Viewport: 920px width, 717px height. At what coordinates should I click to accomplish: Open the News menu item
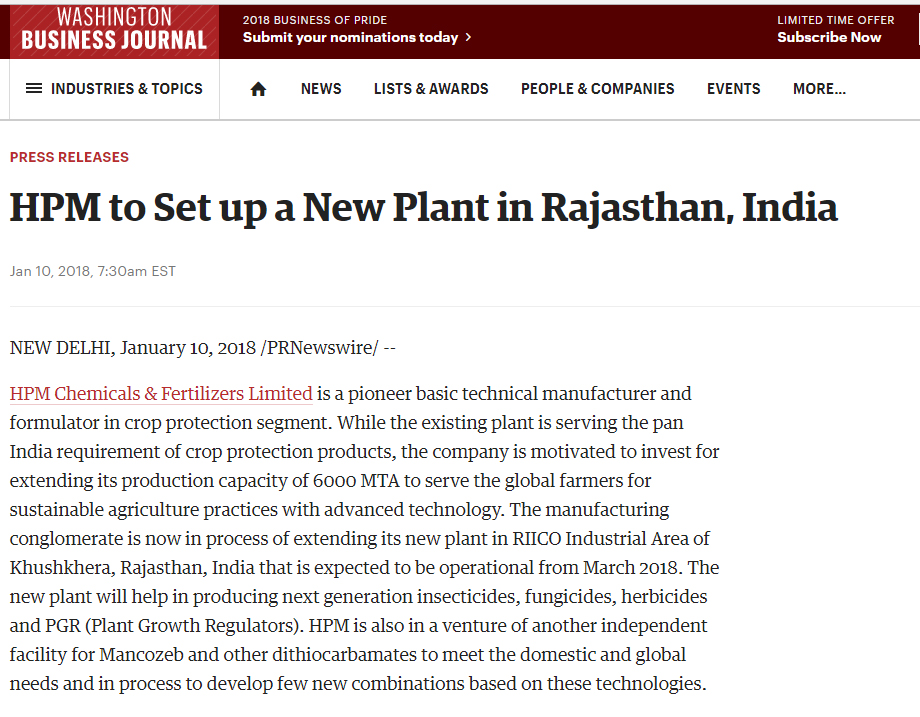(x=321, y=89)
